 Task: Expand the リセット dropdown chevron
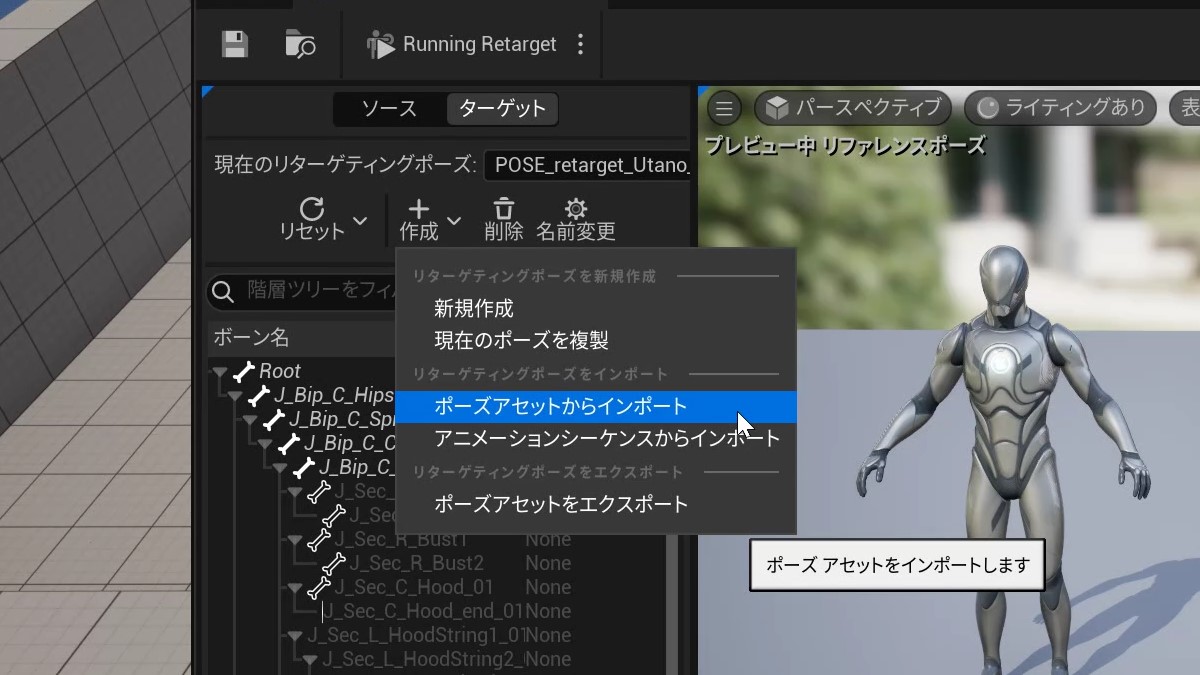tap(360, 220)
